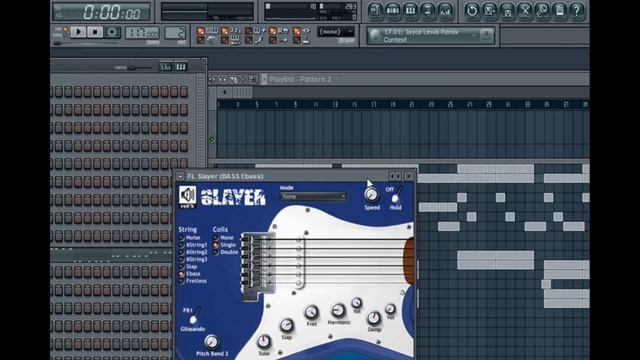Arm recording with the Record button

(112, 32)
